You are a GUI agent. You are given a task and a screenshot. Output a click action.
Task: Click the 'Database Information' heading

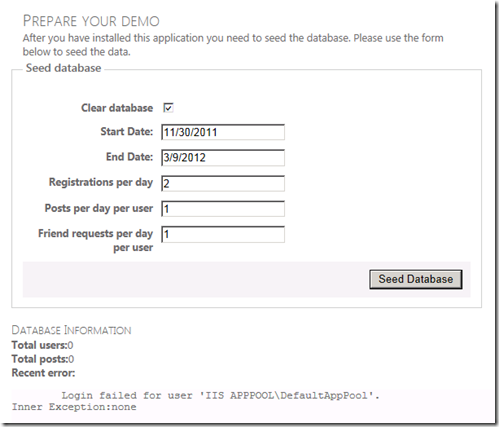(x=71, y=330)
